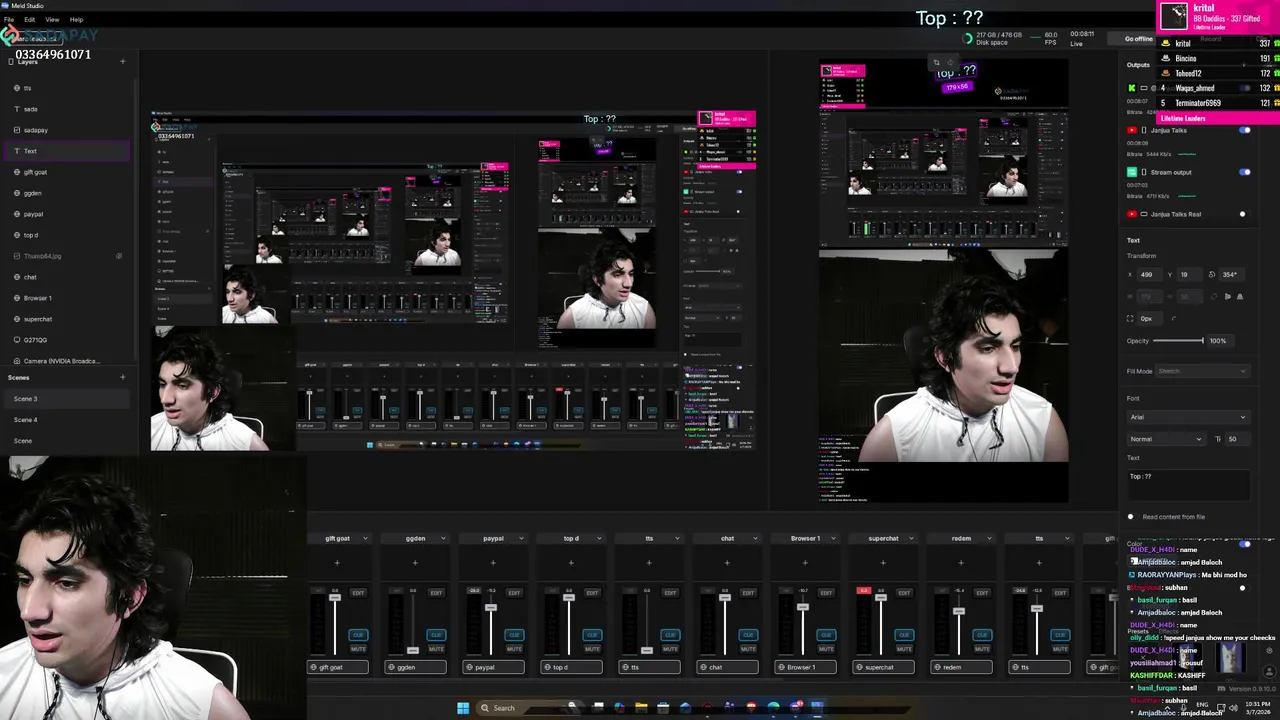Open the File menu
The image size is (1280, 720).
coord(9,19)
